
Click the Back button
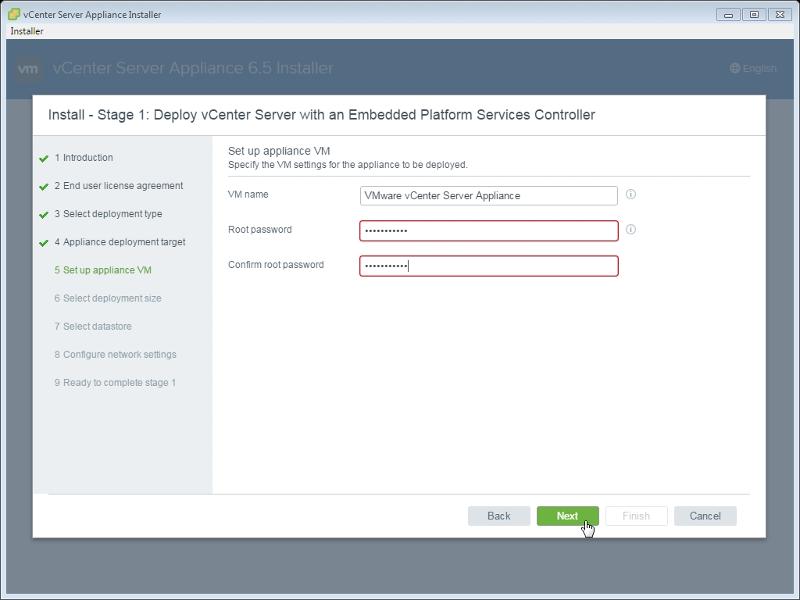pos(498,516)
